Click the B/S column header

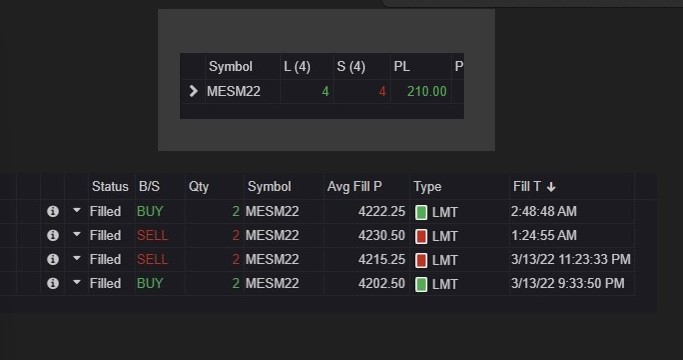149,187
